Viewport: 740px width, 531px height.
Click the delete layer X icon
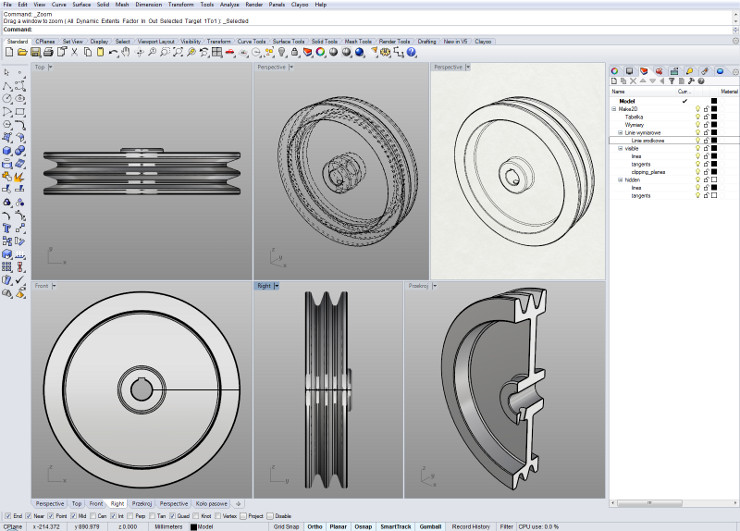633,81
